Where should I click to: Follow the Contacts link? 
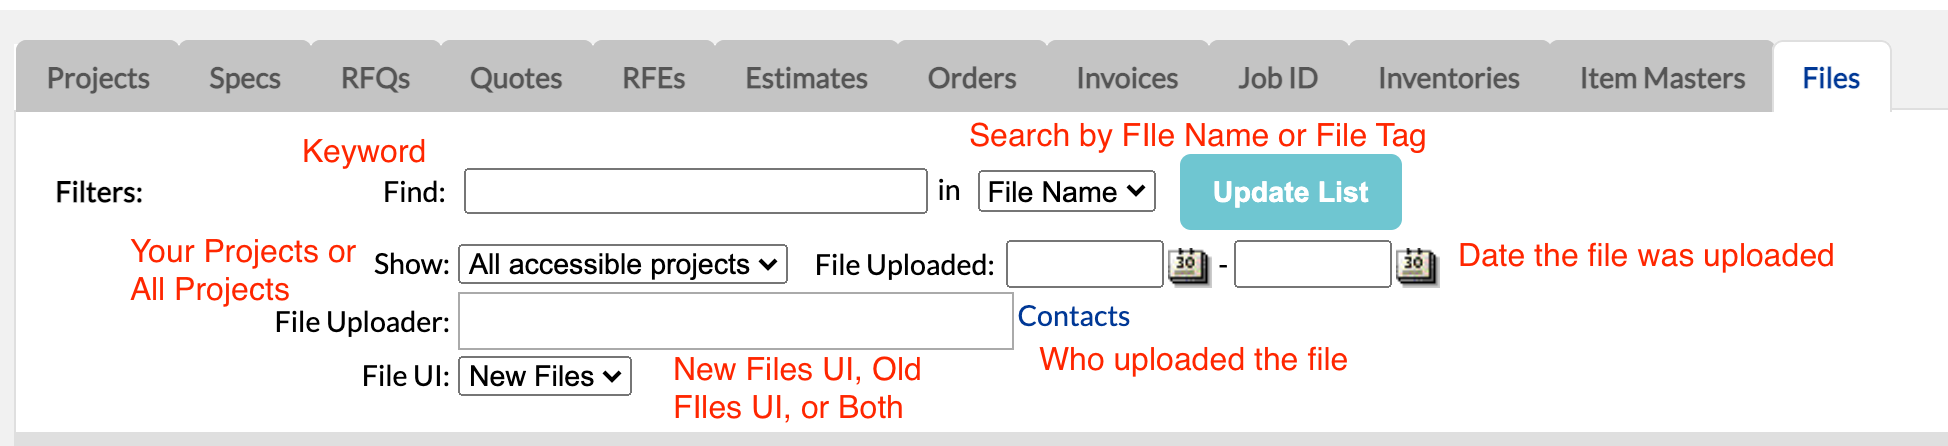[x=1074, y=316]
